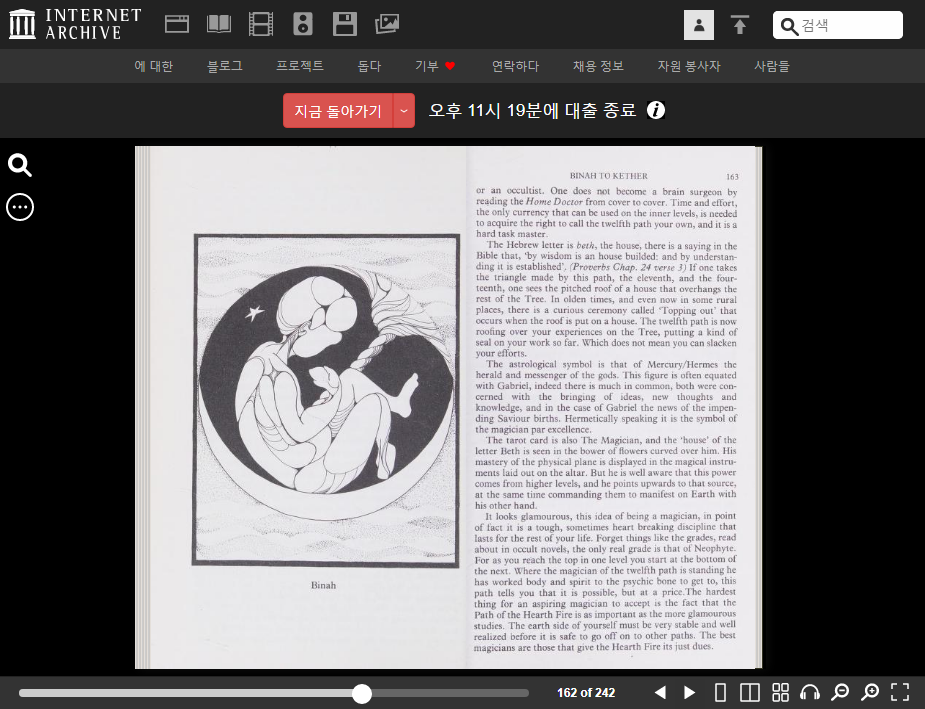Screen dimensions: 925x709
Task: Click the page navigation slider handle
Action: click(362, 693)
